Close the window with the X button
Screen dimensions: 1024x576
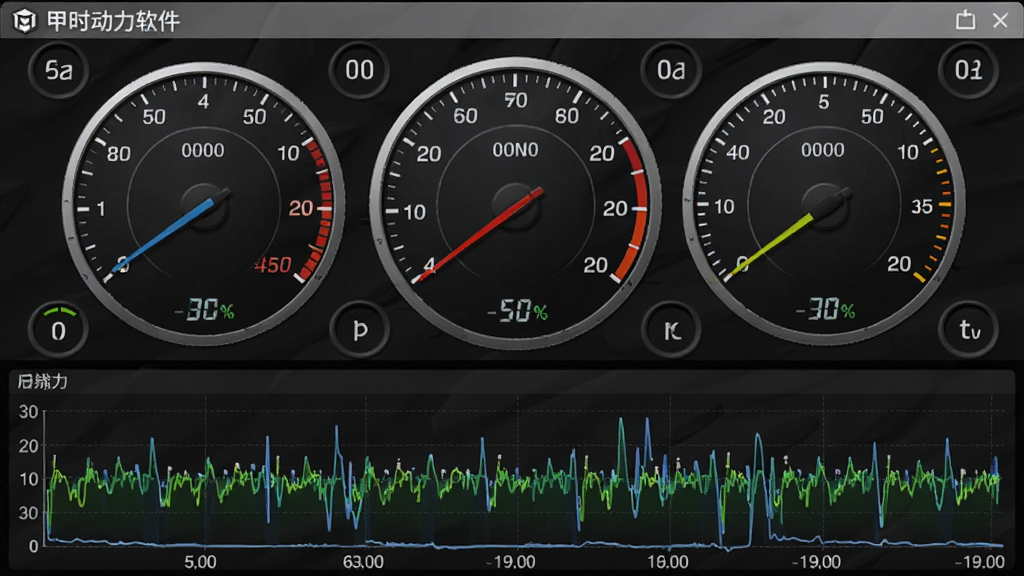[x=1000, y=20]
